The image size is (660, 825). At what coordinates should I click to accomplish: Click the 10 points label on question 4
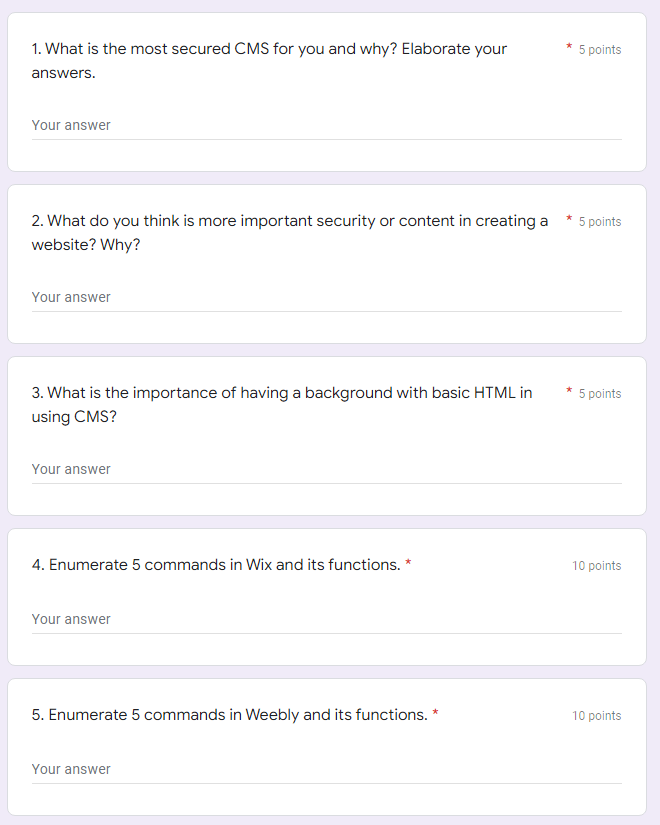pyautogui.click(x=597, y=565)
